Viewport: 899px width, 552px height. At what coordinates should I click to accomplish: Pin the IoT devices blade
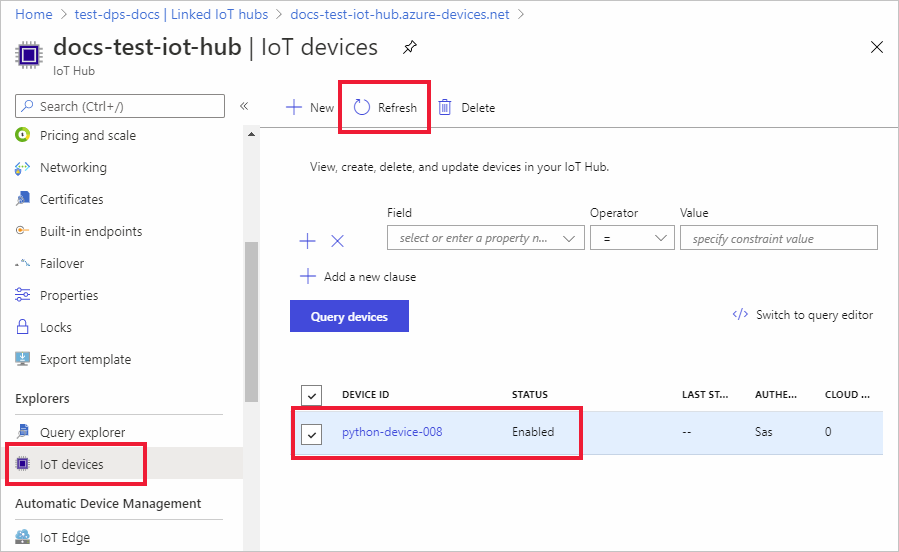tap(410, 47)
